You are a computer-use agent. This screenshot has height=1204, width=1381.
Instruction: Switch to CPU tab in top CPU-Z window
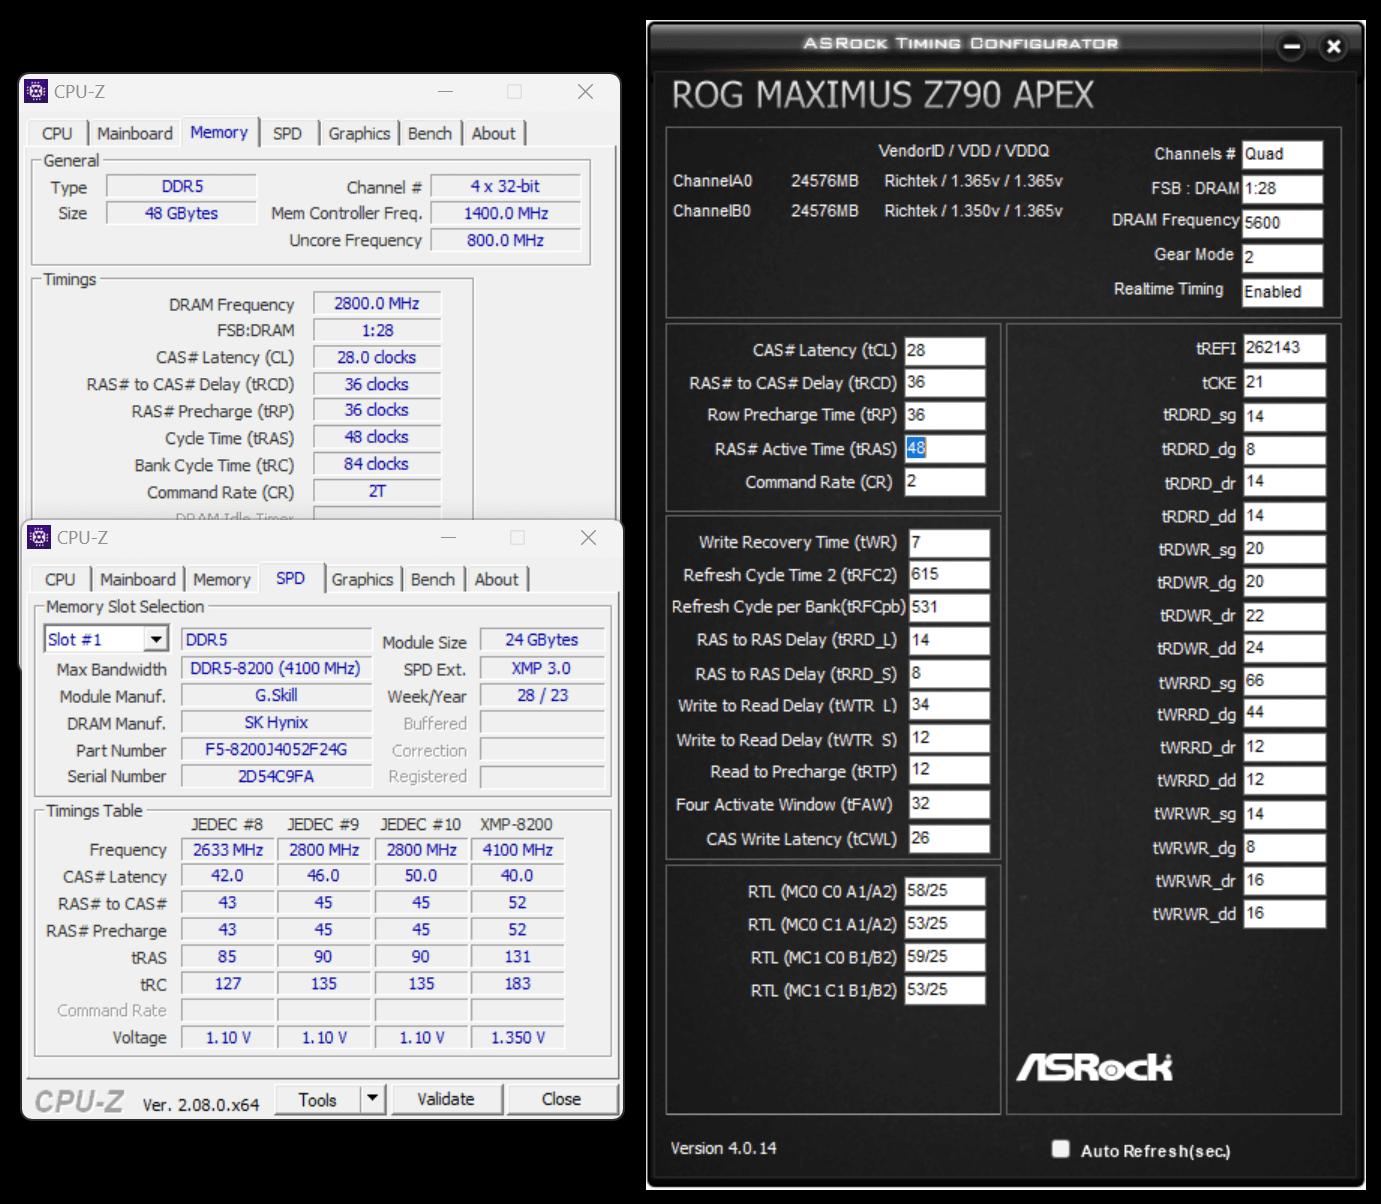(x=57, y=133)
